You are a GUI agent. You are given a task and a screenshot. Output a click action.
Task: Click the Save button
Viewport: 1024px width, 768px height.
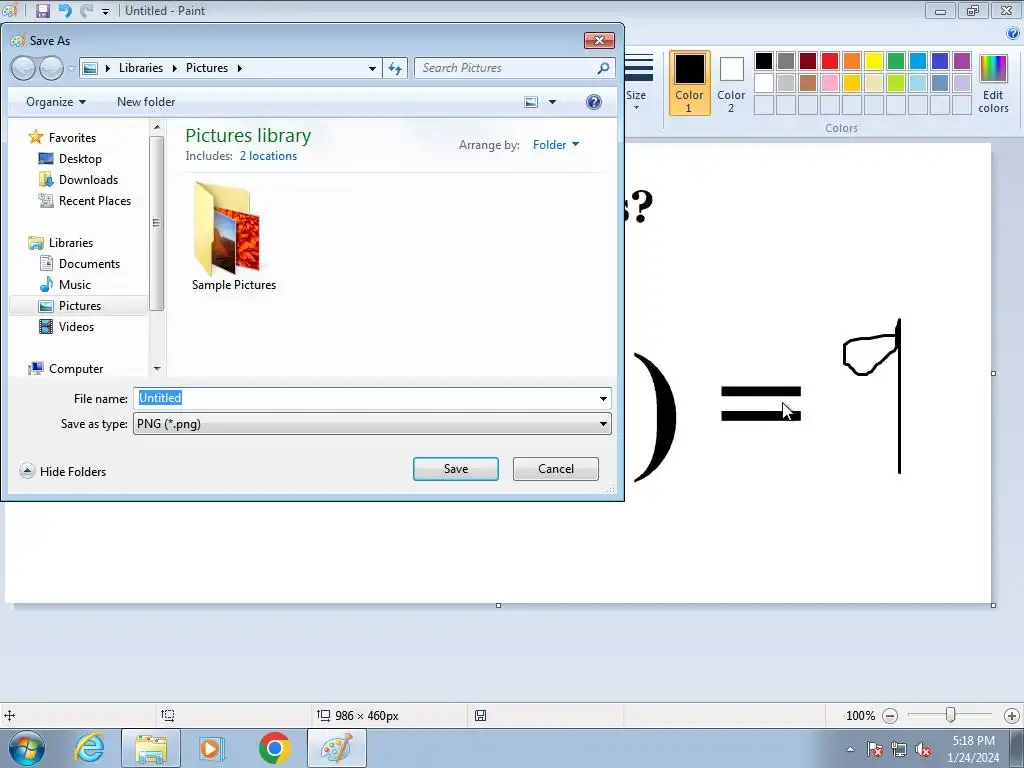pos(456,469)
